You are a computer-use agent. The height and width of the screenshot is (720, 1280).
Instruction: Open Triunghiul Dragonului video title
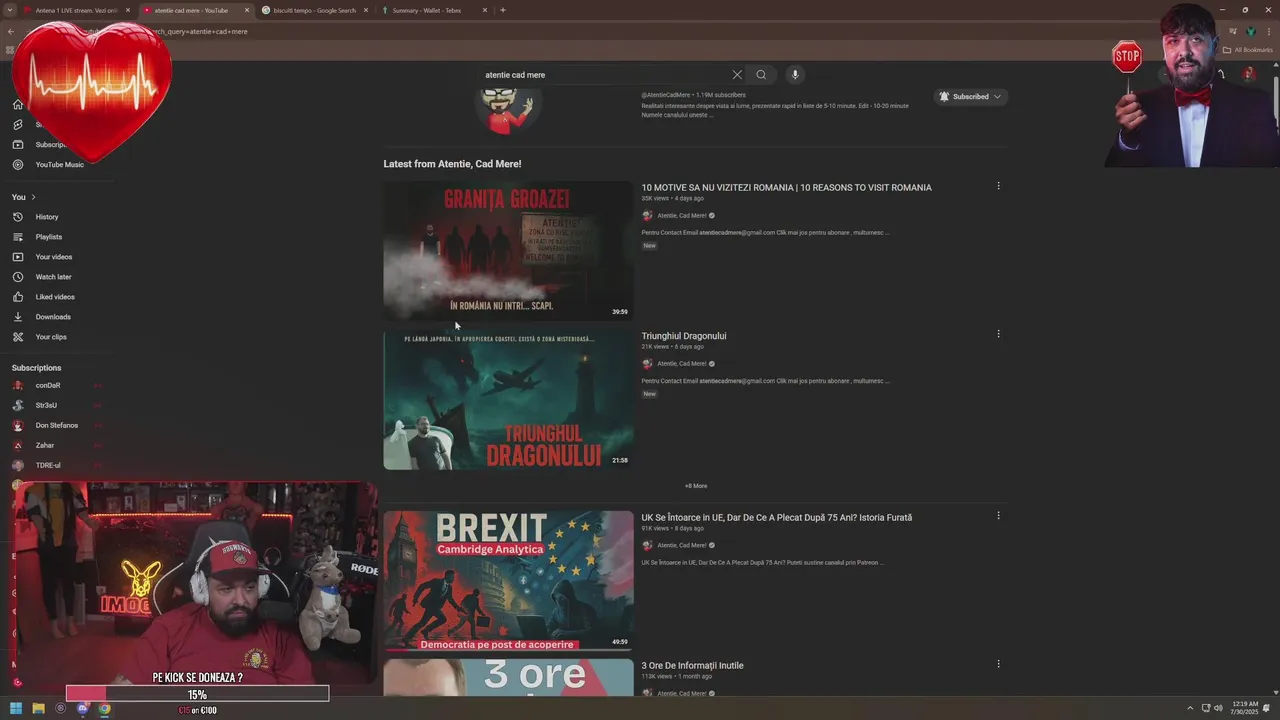(684, 336)
